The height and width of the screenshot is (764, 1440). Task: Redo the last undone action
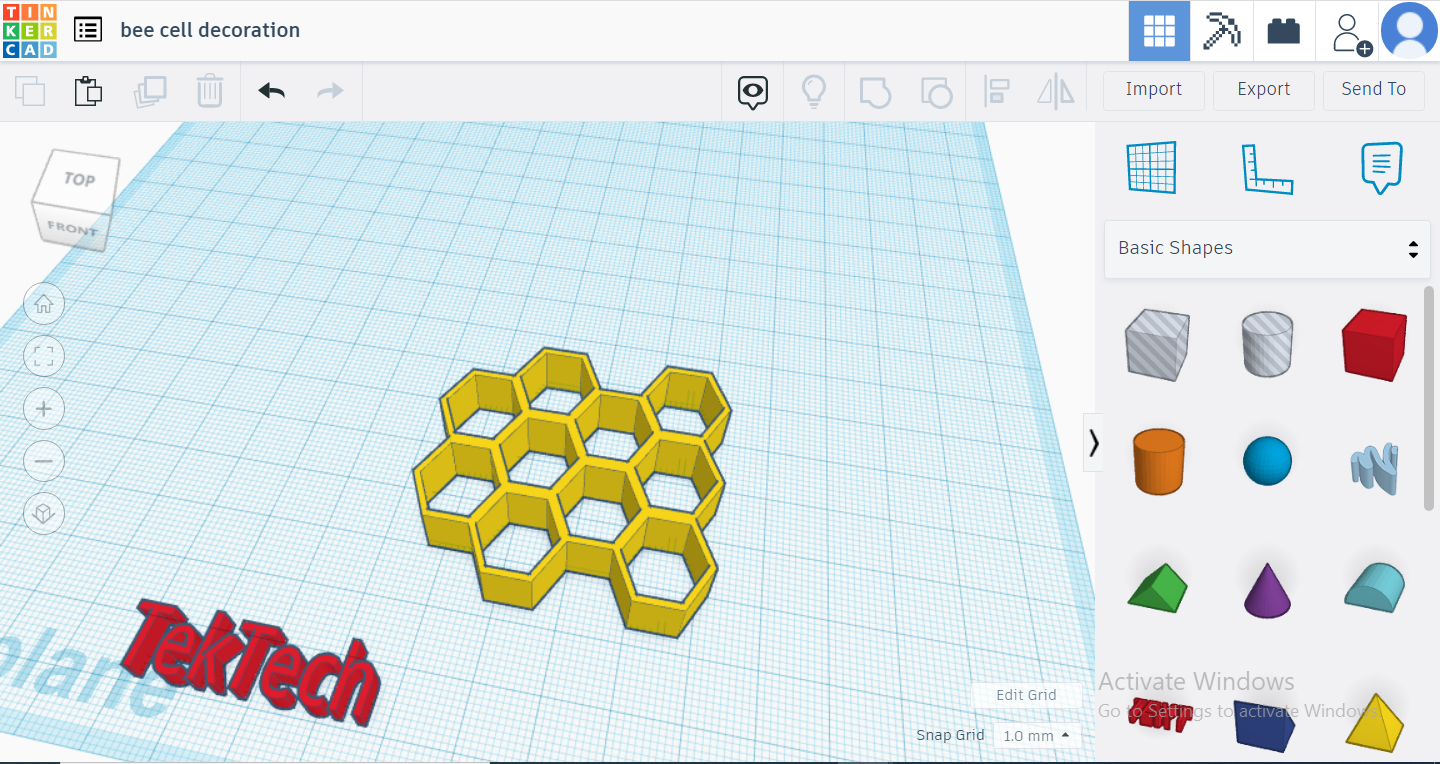tap(330, 91)
